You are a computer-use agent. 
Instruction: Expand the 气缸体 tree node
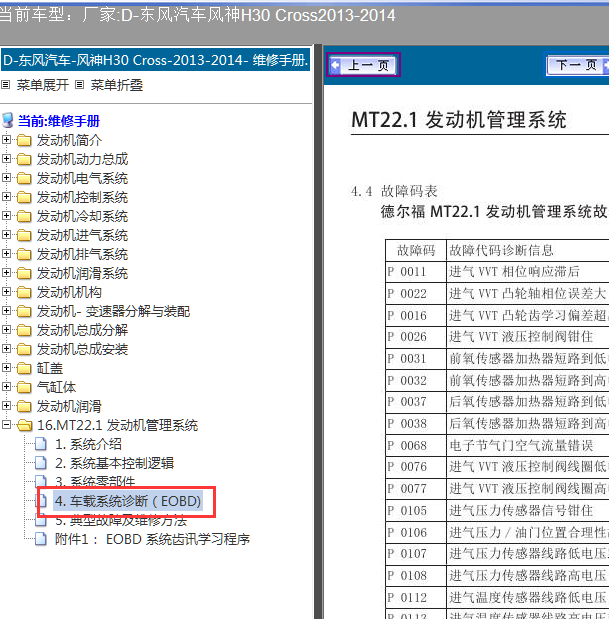[x=6, y=386]
